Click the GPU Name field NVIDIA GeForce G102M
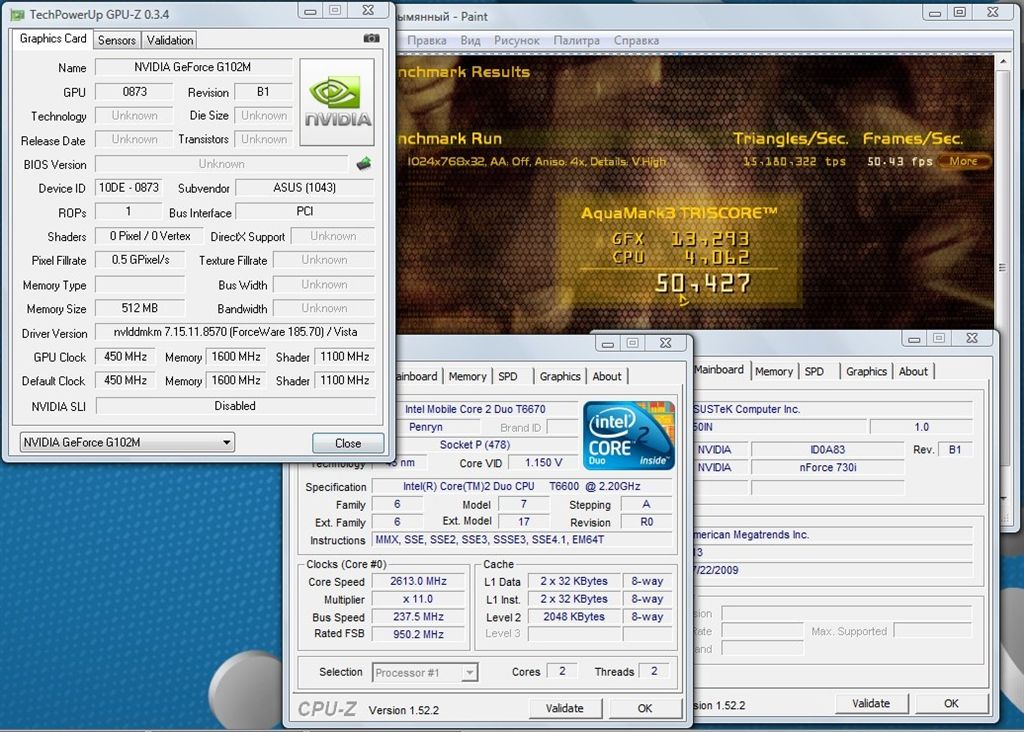Viewport: 1024px width, 732px height. [193, 67]
